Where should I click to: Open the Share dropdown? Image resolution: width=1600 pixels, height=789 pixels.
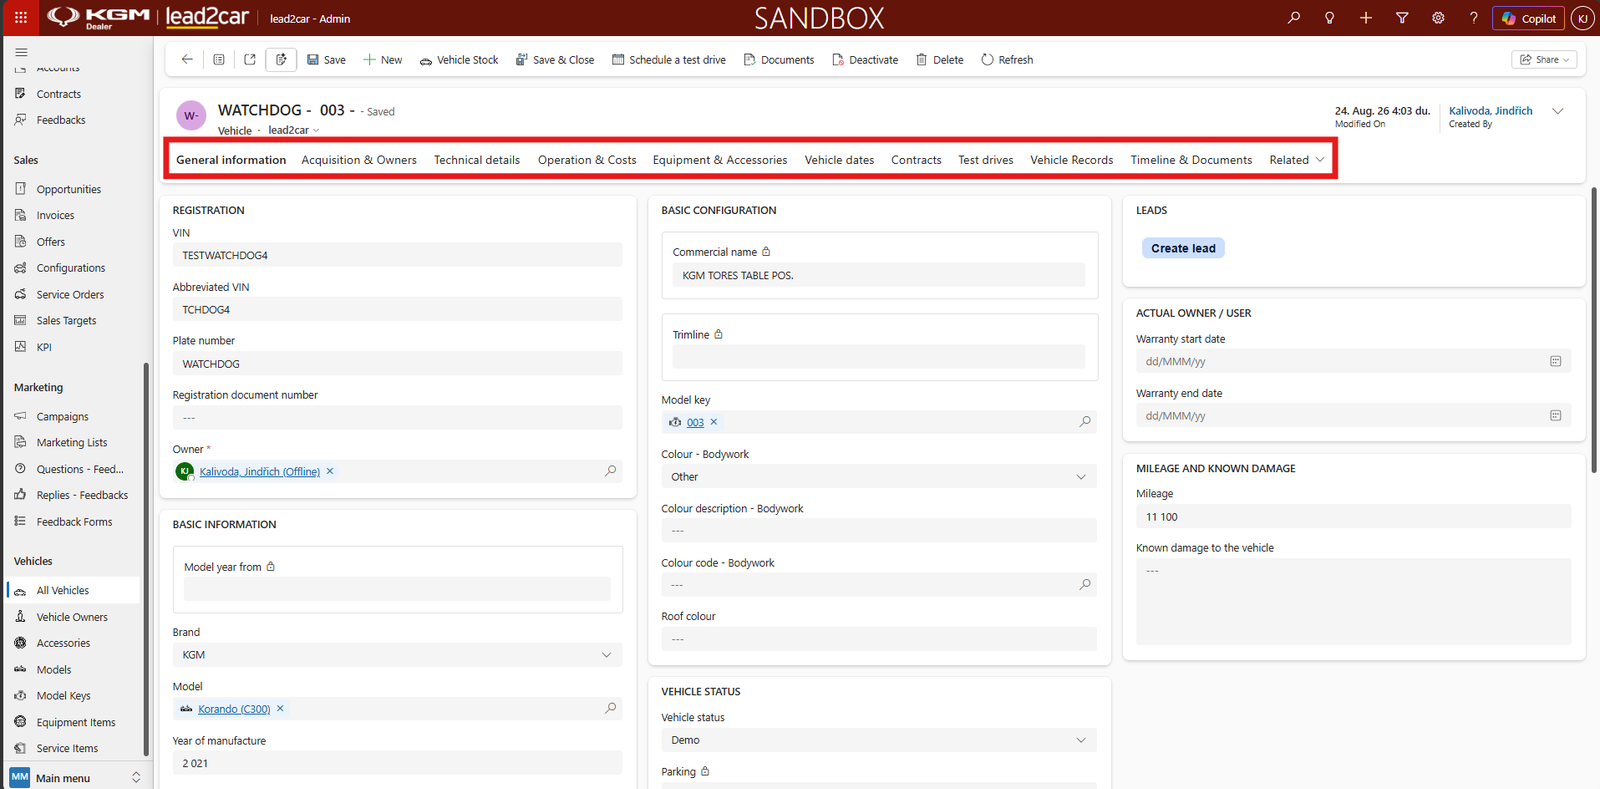coord(1544,60)
